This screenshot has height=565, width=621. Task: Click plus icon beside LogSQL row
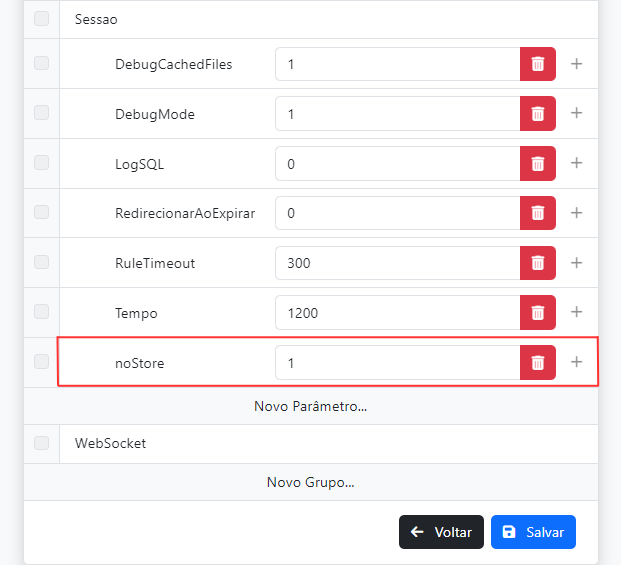tap(576, 163)
